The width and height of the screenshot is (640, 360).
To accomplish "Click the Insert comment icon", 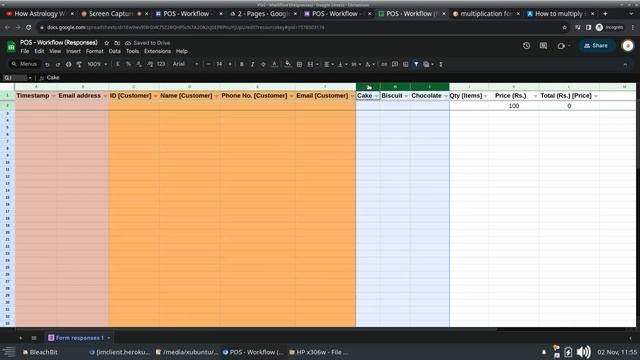I will click(x=395, y=64).
